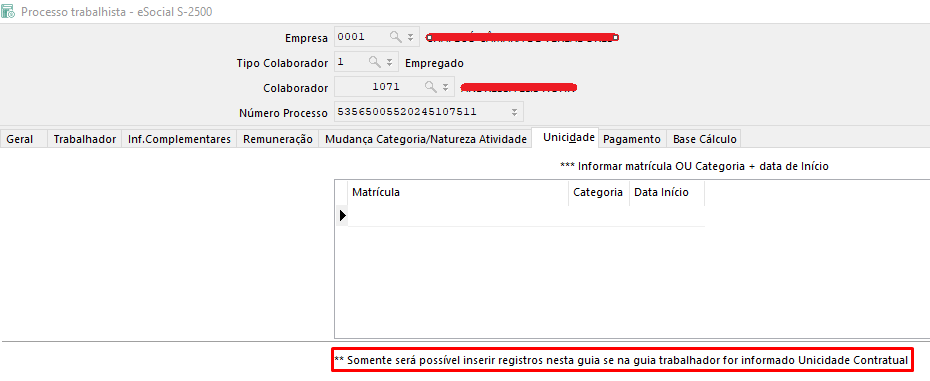
Task: Expand the Tipo Colaborador dropdown arrow
Action: (389, 62)
